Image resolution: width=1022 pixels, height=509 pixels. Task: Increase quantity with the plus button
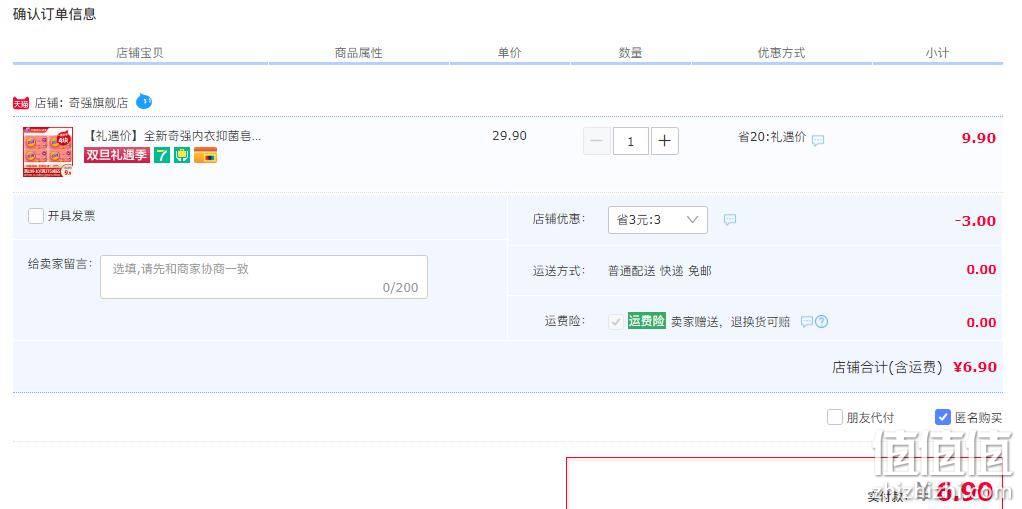point(664,141)
